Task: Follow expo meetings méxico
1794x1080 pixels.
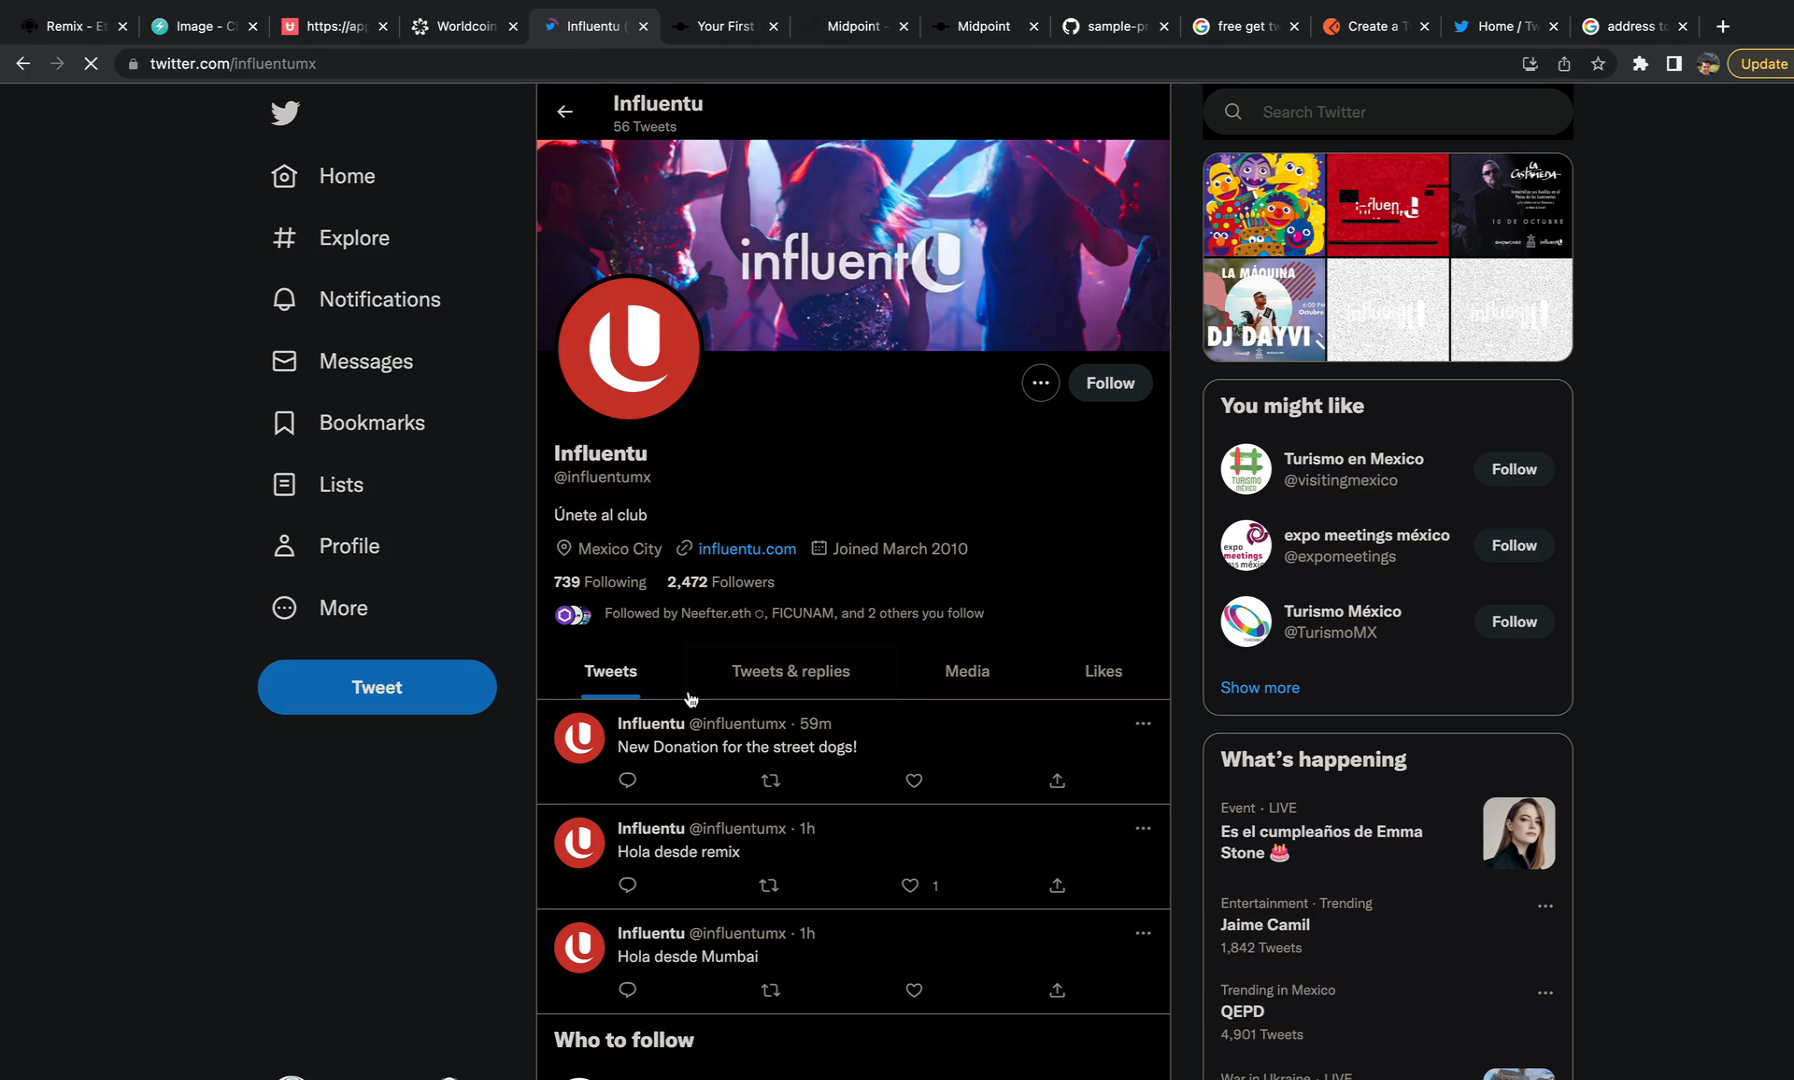Action: pyautogui.click(x=1514, y=545)
